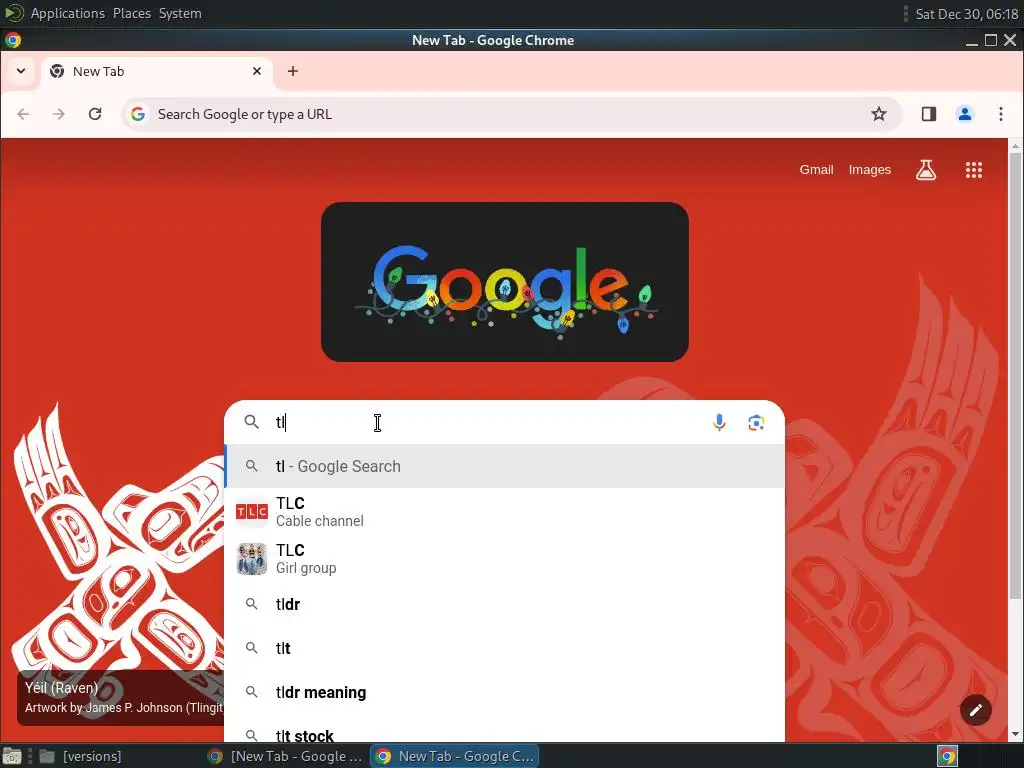Click the browser back arrow
Image resolution: width=1024 pixels, height=768 pixels.
pos(24,114)
